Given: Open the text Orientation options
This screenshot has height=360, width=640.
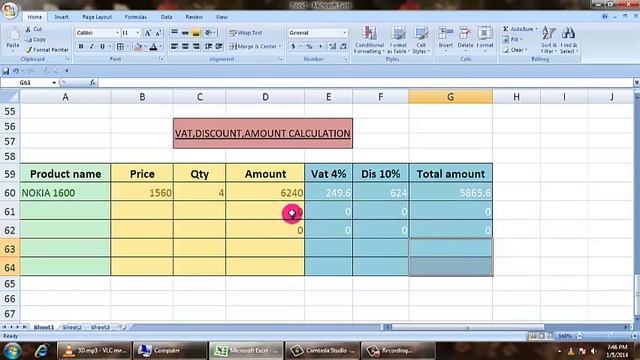Looking at the screenshot, I should point(209,33).
